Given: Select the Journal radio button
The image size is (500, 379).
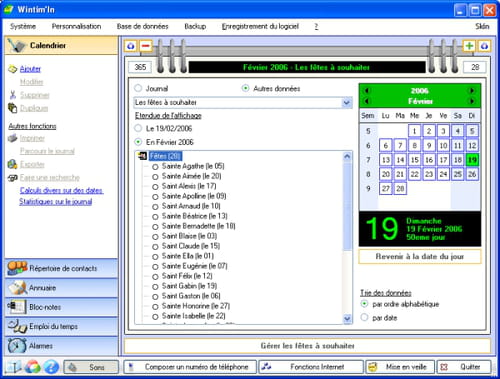Looking at the screenshot, I should (138, 88).
